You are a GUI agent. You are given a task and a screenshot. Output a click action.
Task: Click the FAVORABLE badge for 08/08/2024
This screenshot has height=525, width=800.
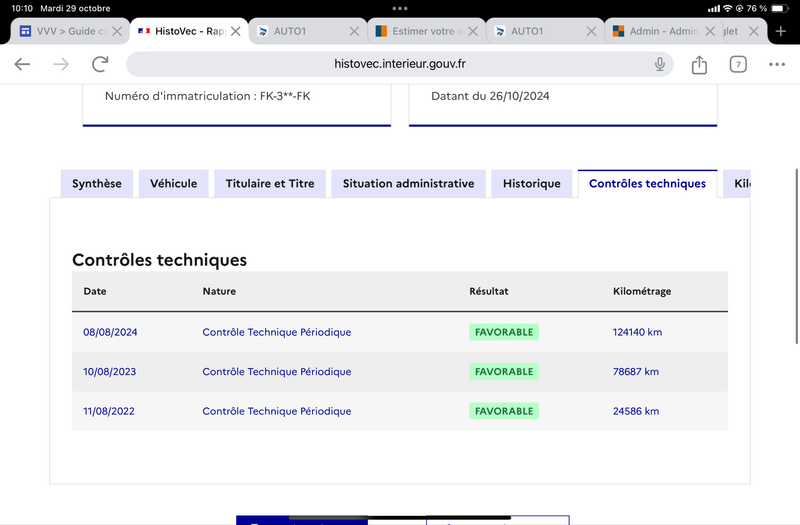click(x=504, y=332)
